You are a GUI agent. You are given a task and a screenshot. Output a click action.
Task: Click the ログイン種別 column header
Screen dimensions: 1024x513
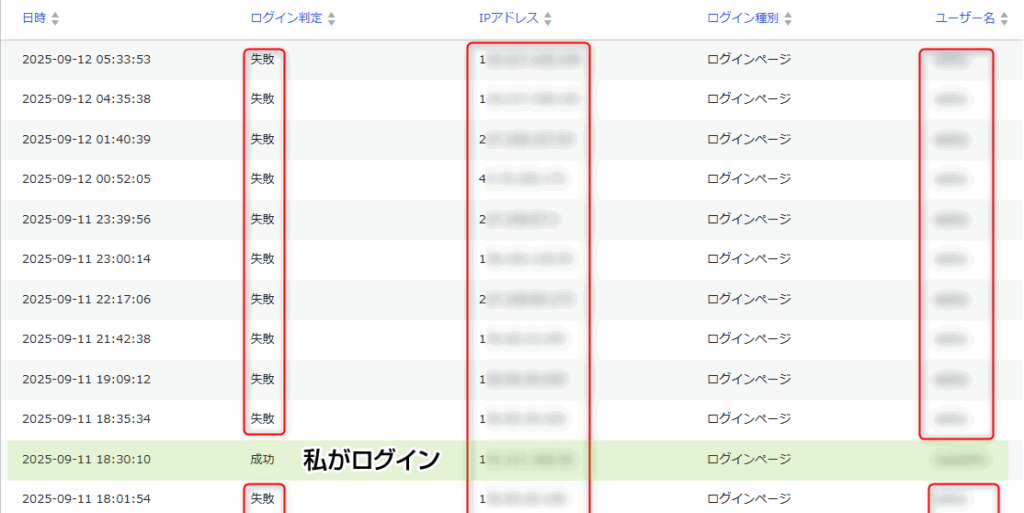(x=743, y=18)
